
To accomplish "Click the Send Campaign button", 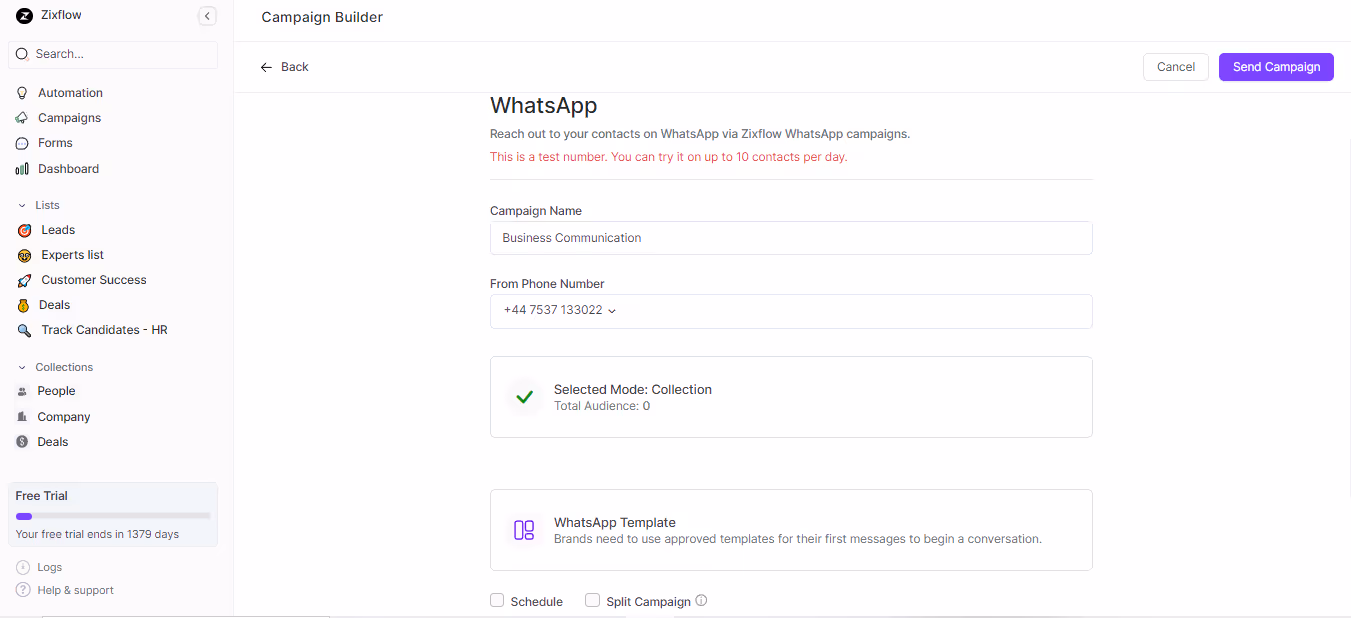I will pyautogui.click(x=1276, y=67).
